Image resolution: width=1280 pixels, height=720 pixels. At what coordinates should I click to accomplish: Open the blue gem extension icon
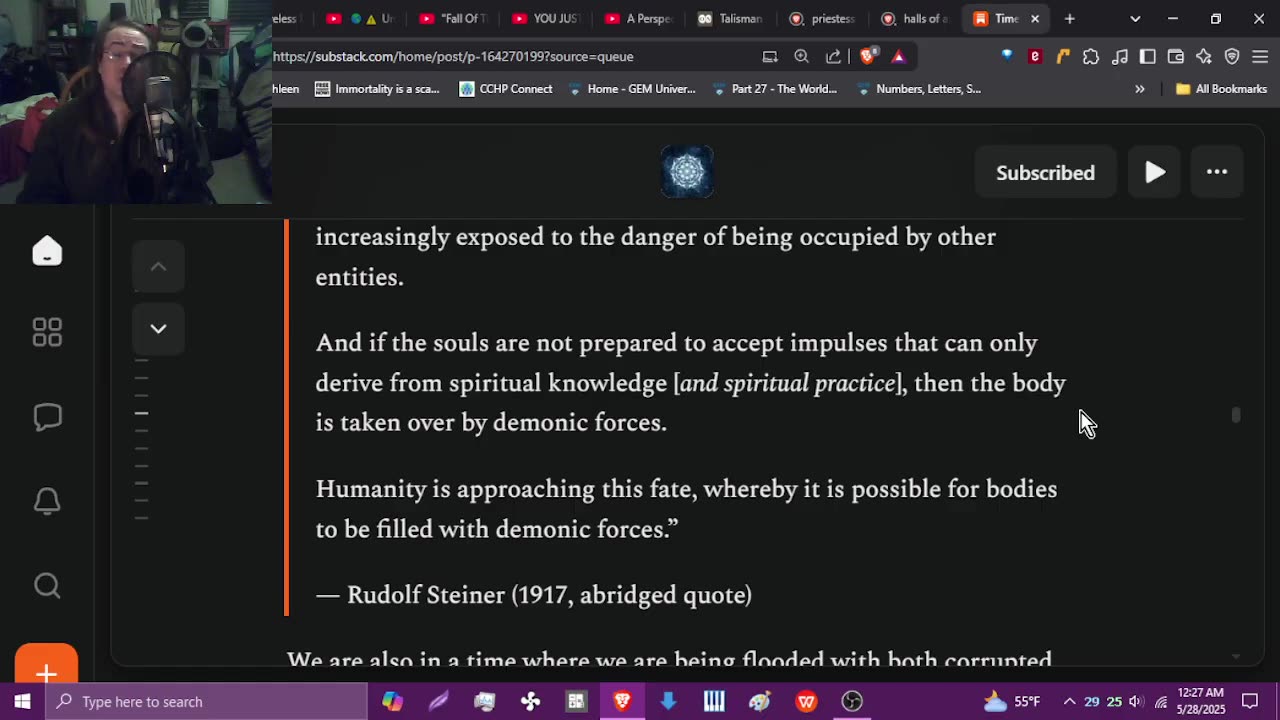pos(1007,56)
